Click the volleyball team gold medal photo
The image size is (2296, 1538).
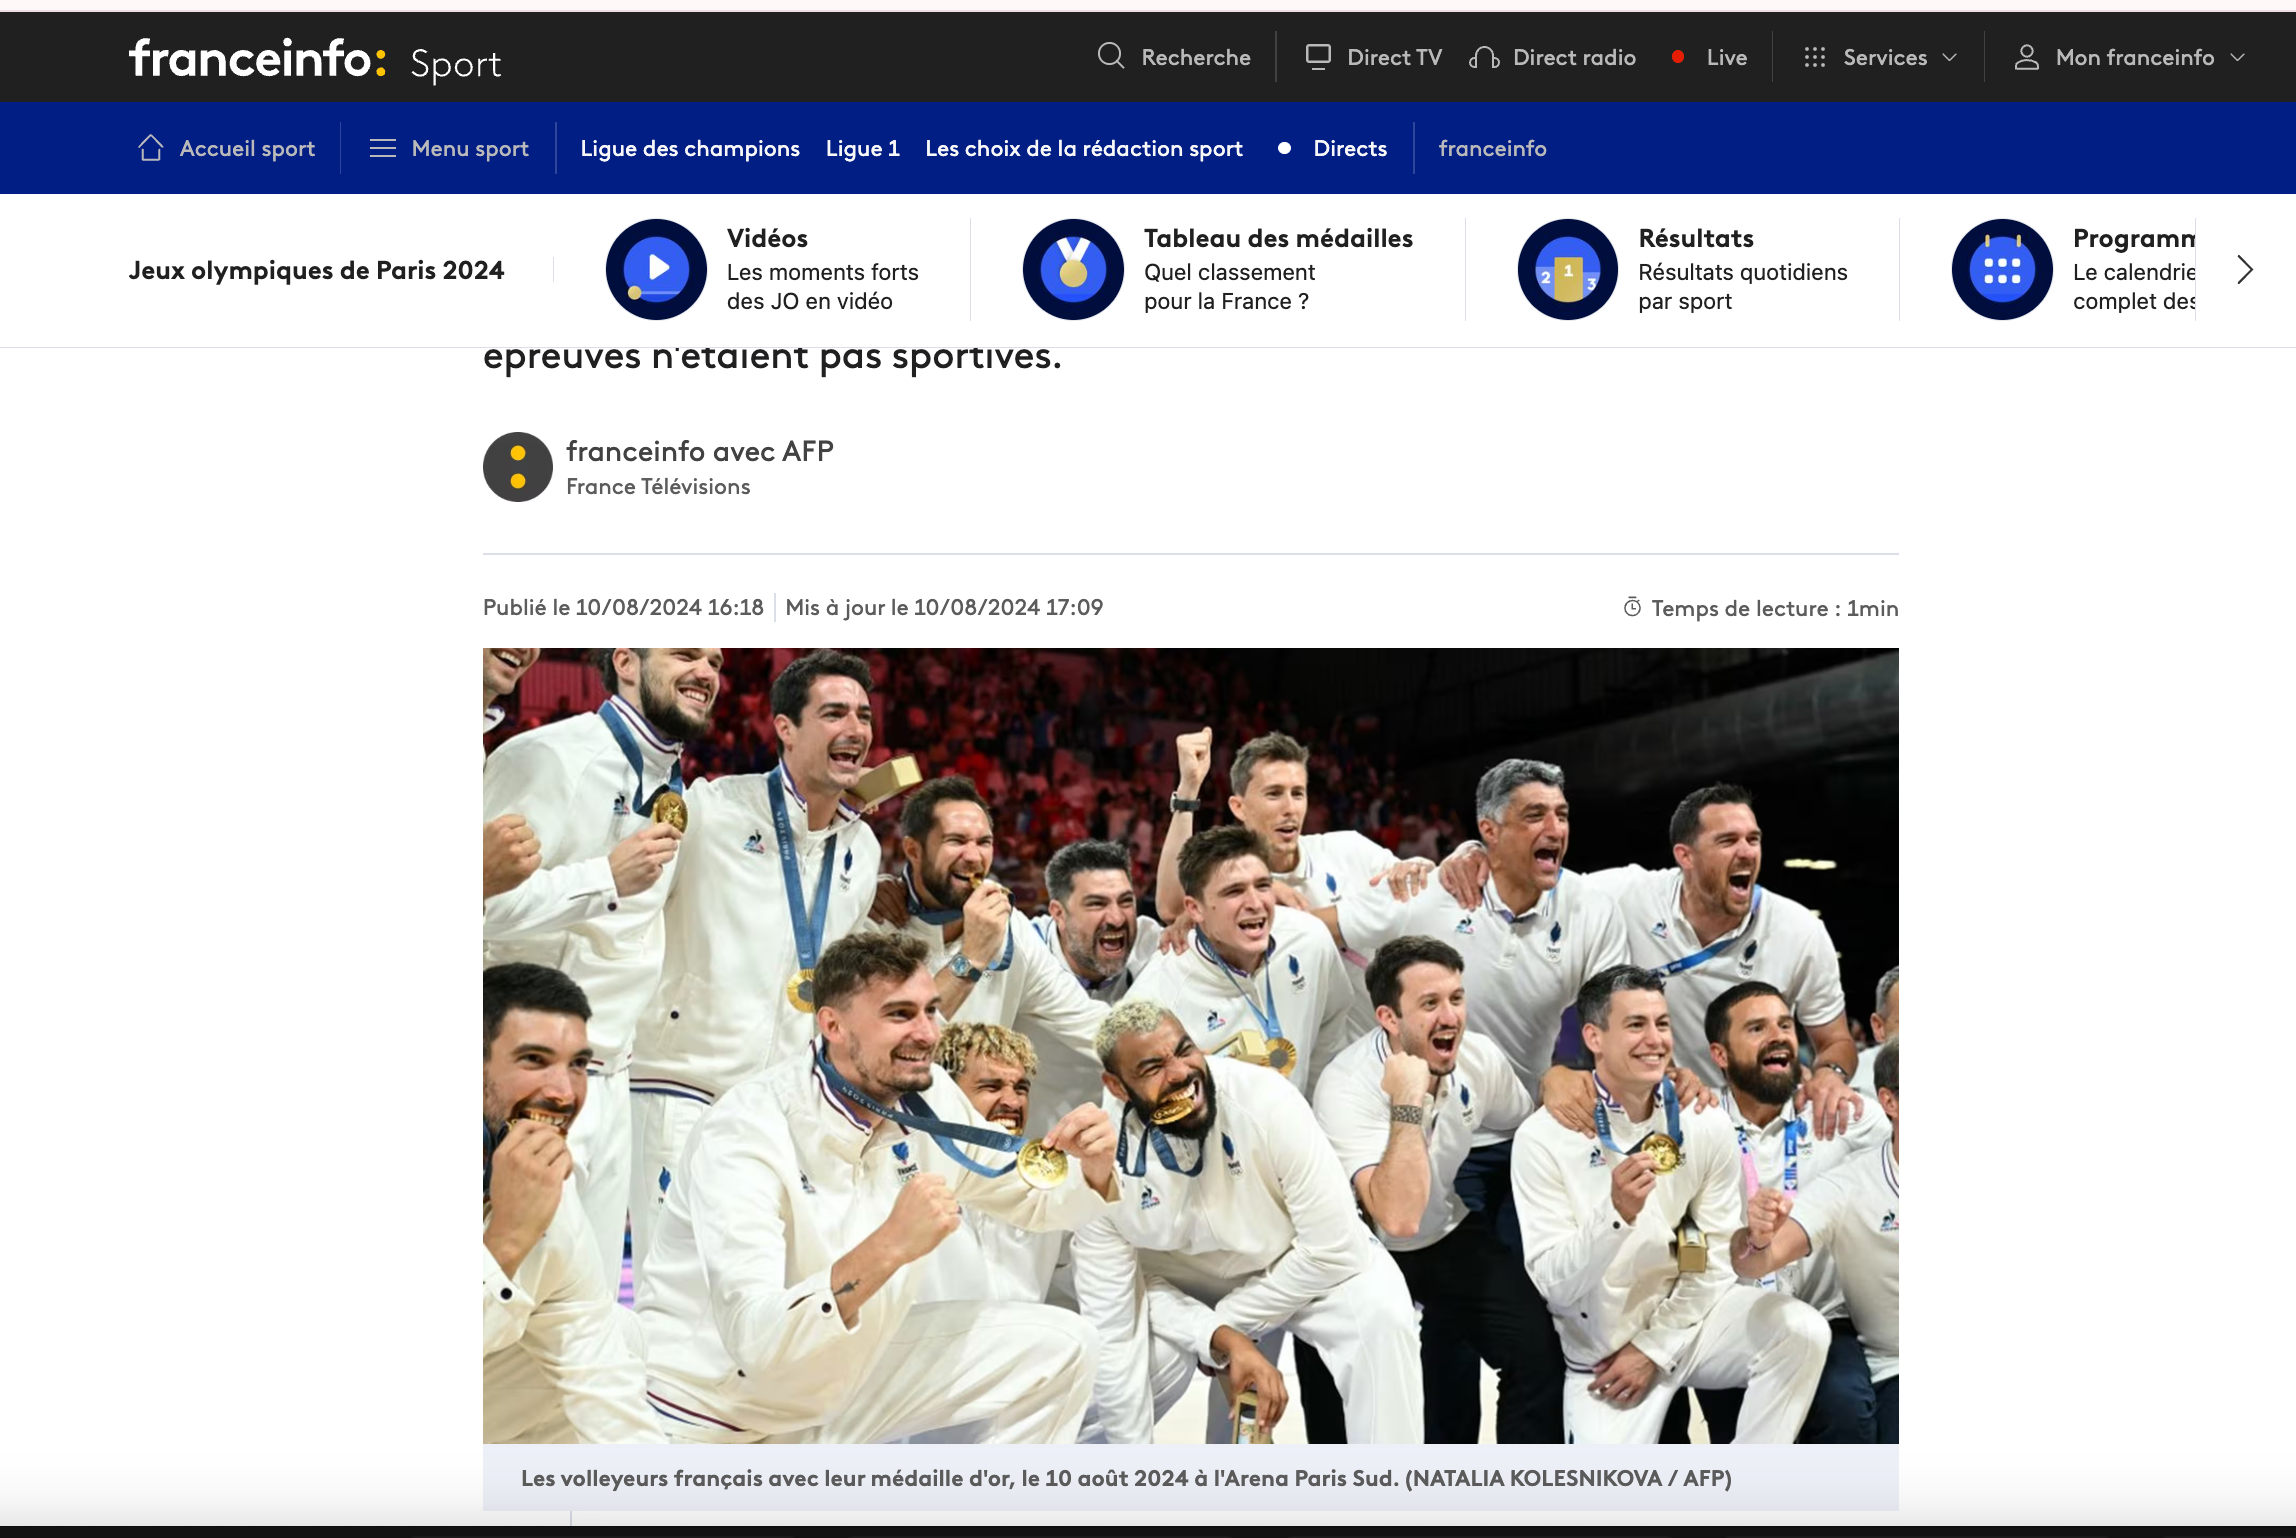point(1190,1045)
